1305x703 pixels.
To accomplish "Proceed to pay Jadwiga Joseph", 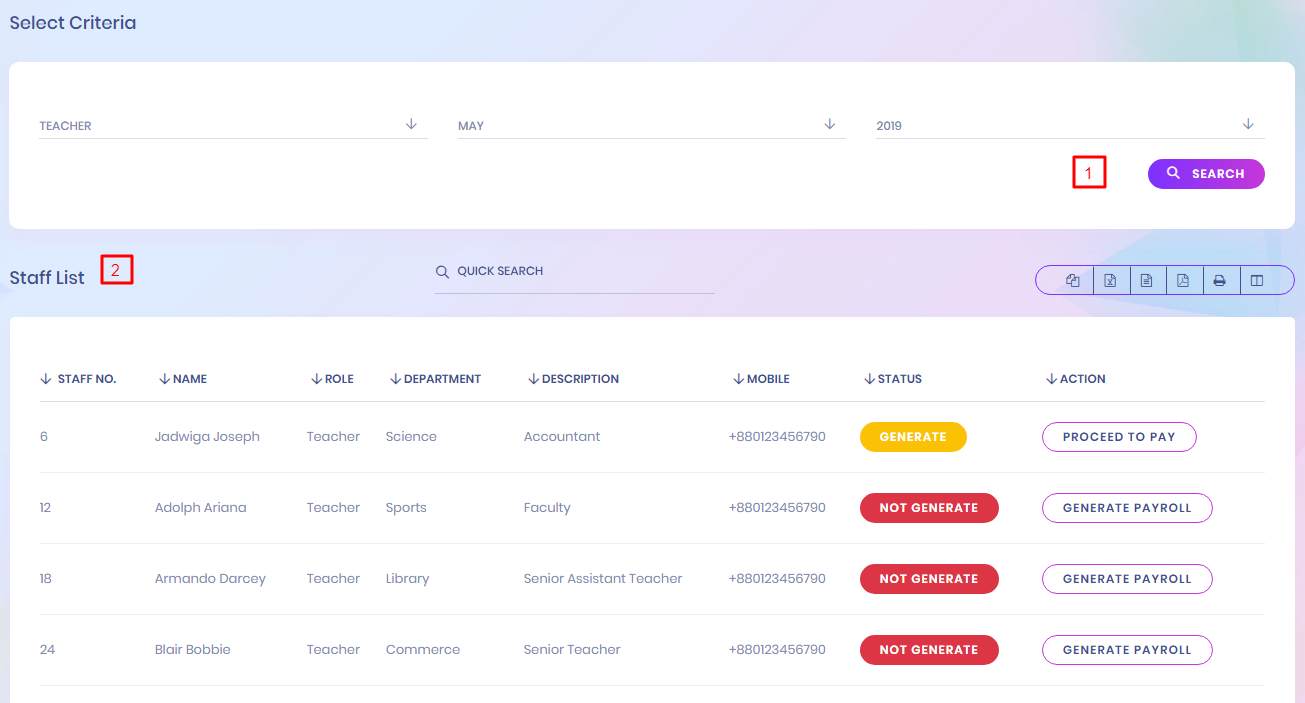I will point(1119,437).
